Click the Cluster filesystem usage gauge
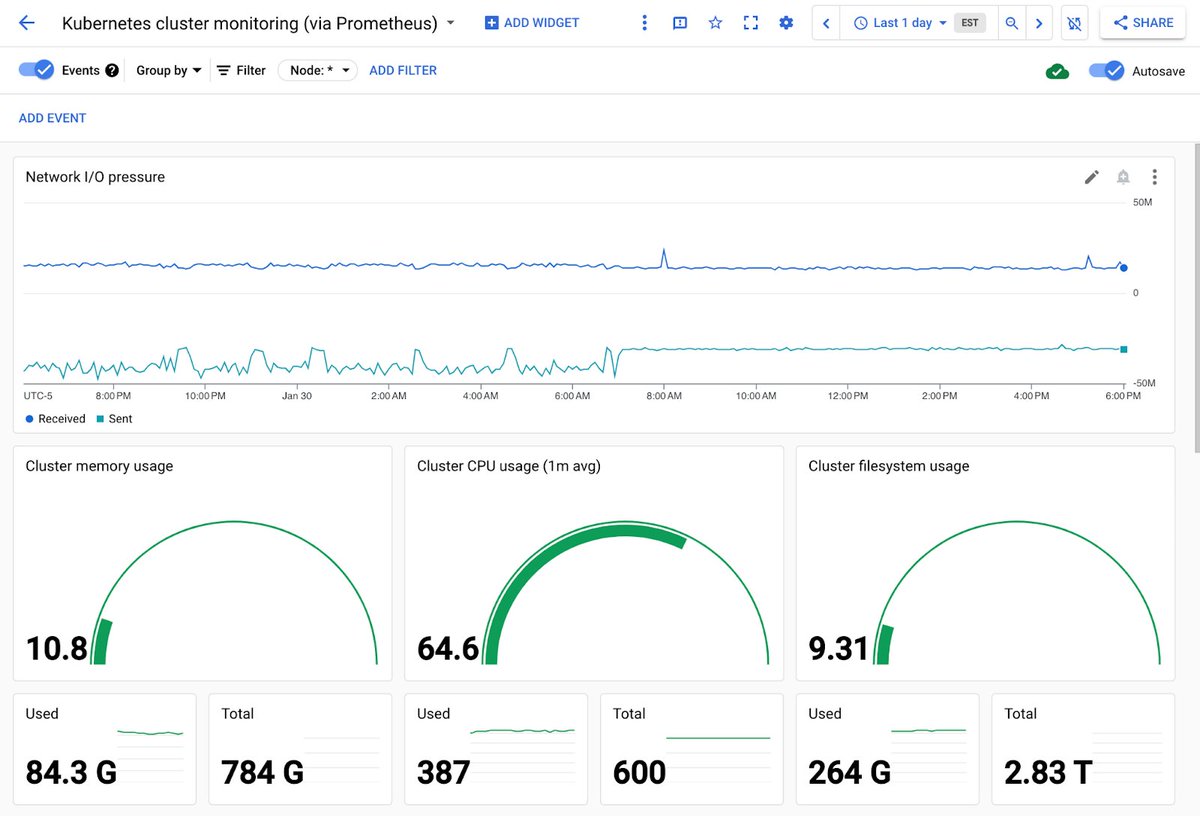1200x816 pixels. [1017, 593]
